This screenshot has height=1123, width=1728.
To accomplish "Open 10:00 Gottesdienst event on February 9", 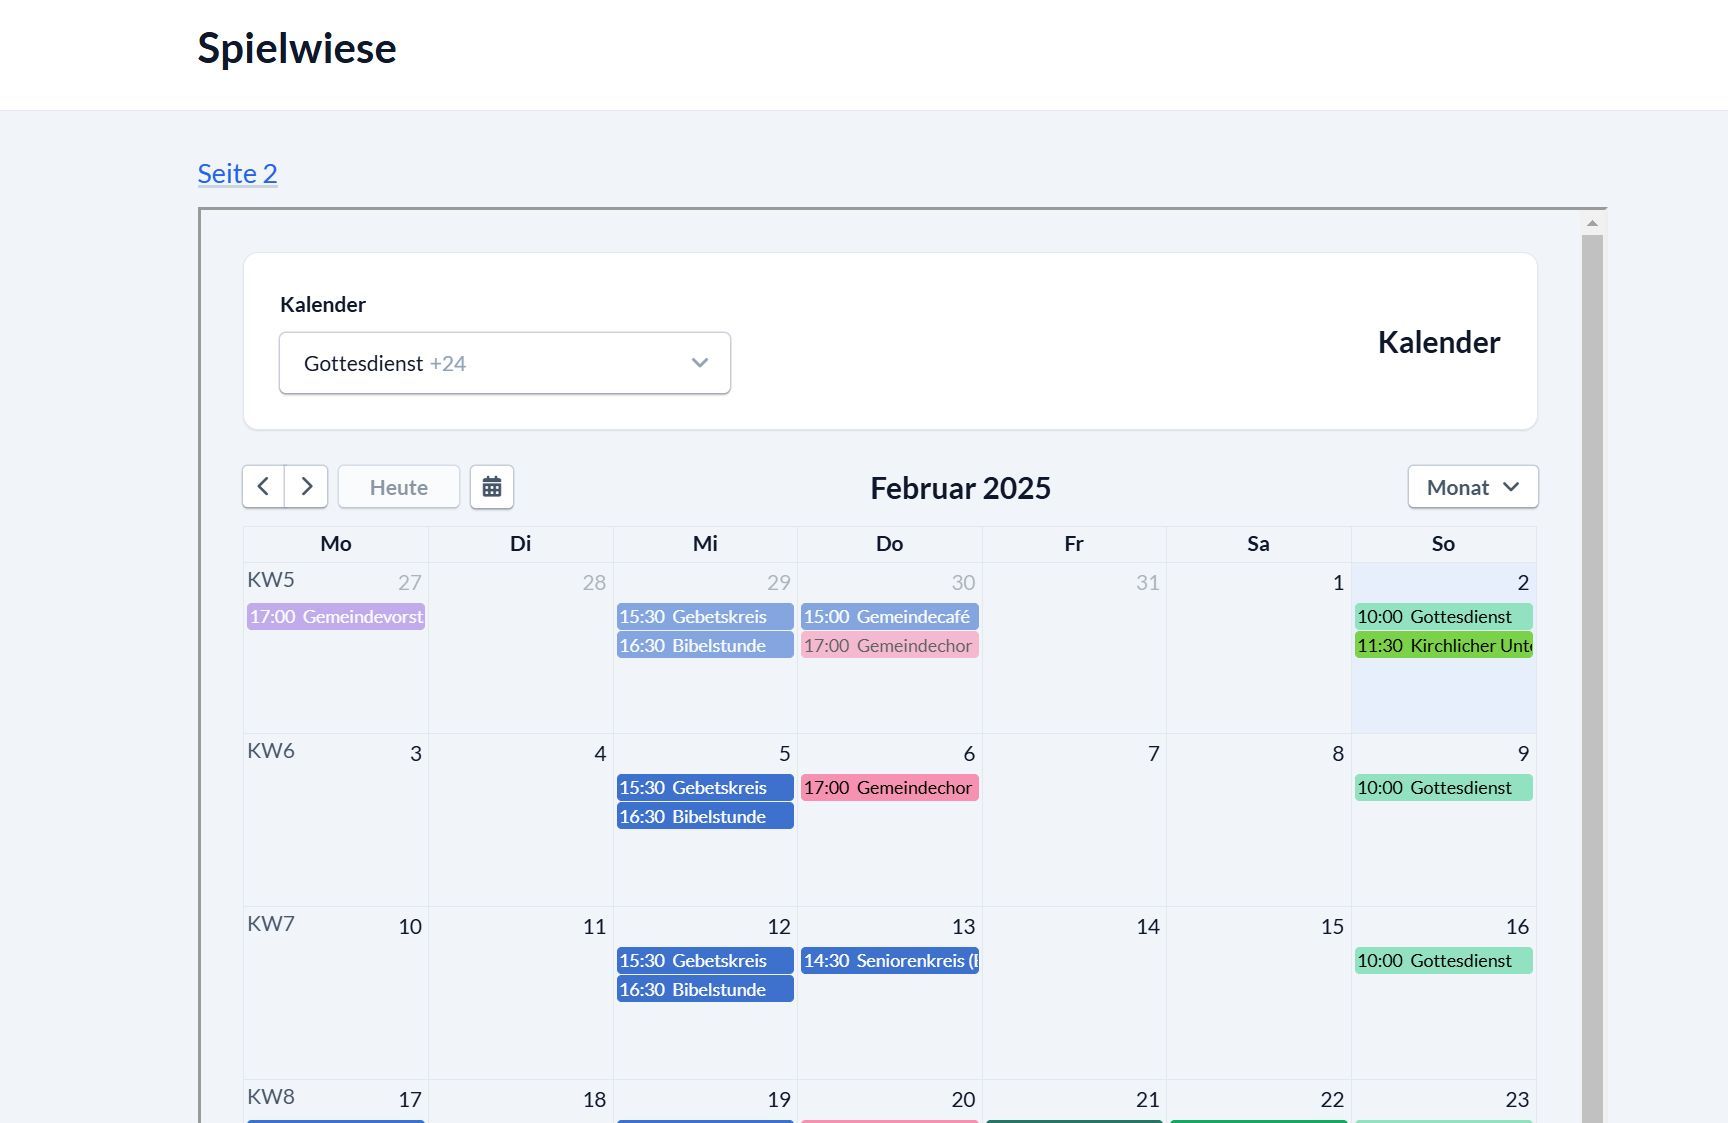I will (1443, 788).
